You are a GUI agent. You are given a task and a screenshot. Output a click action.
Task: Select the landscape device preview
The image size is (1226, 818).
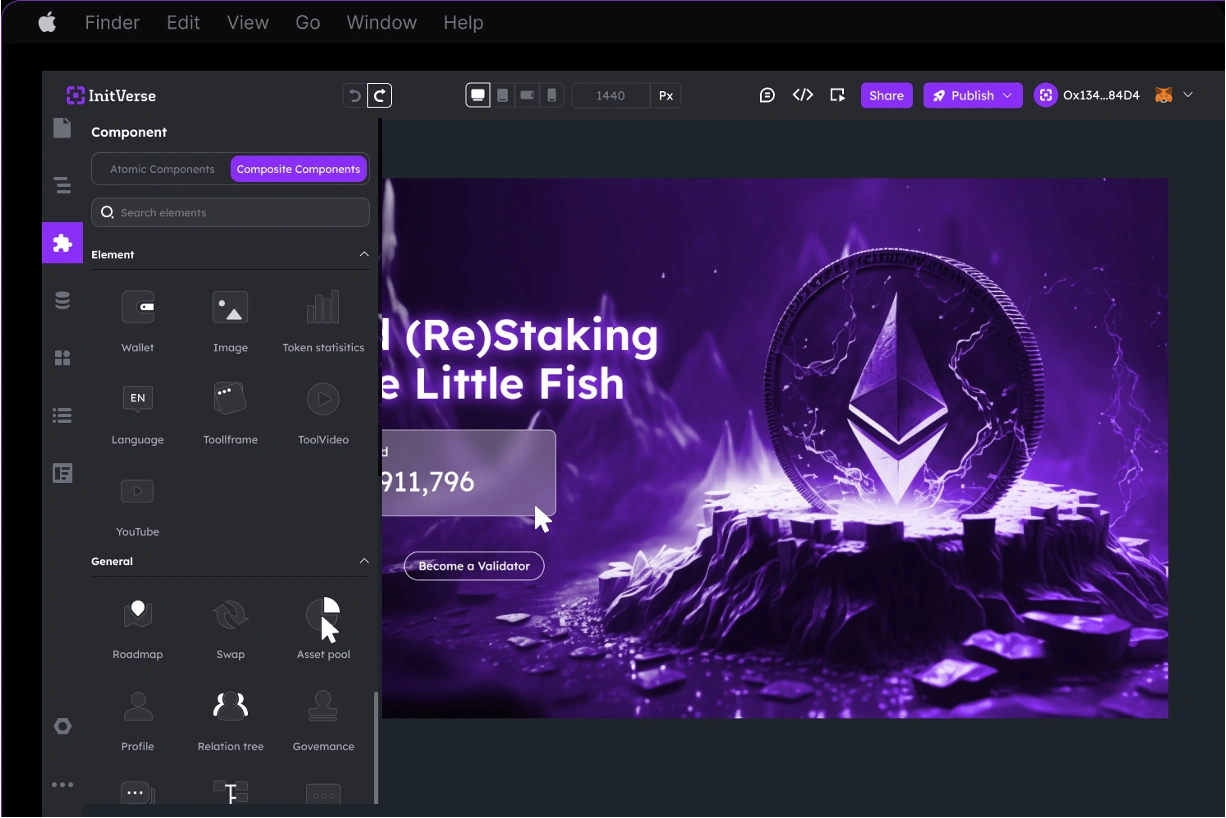[x=527, y=96]
